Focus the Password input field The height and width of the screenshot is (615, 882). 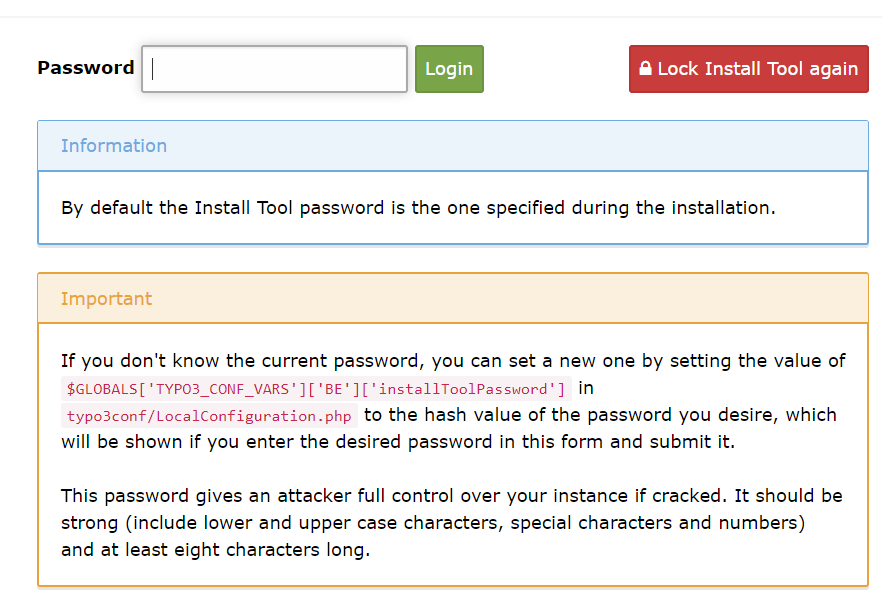click(274, 69)
